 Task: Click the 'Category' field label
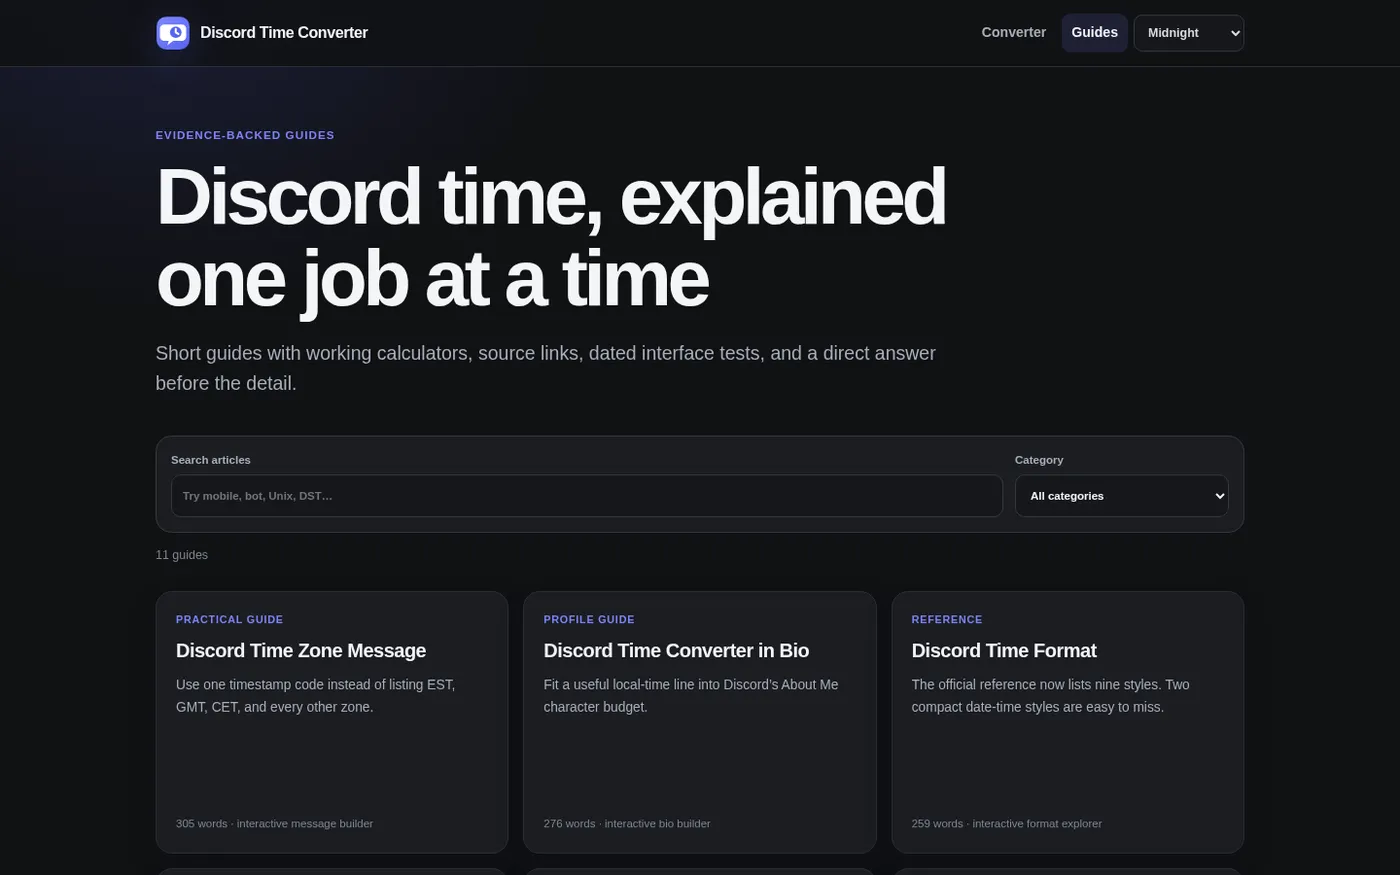(x=1039, y=460)
